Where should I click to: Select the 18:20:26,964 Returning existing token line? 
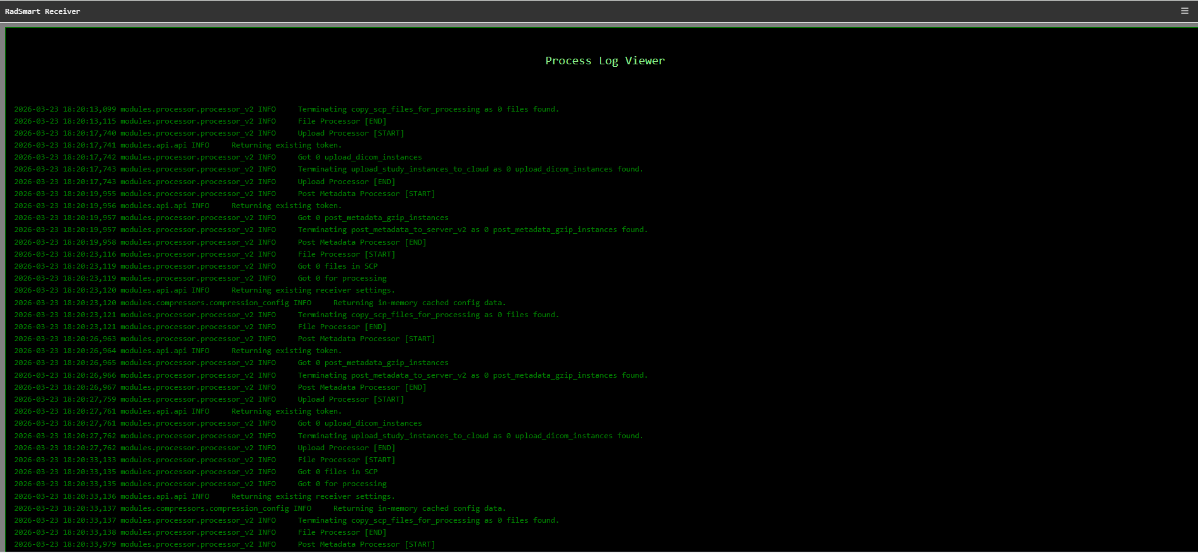click(x=178, y=351)
